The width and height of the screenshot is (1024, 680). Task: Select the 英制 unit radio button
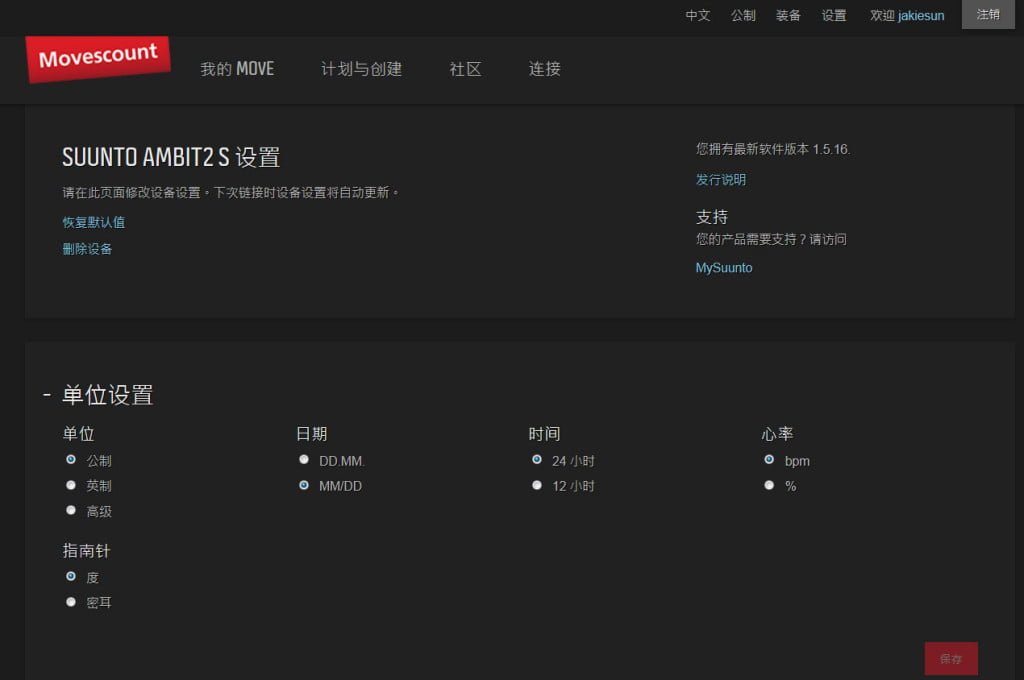tap(71, 485)
